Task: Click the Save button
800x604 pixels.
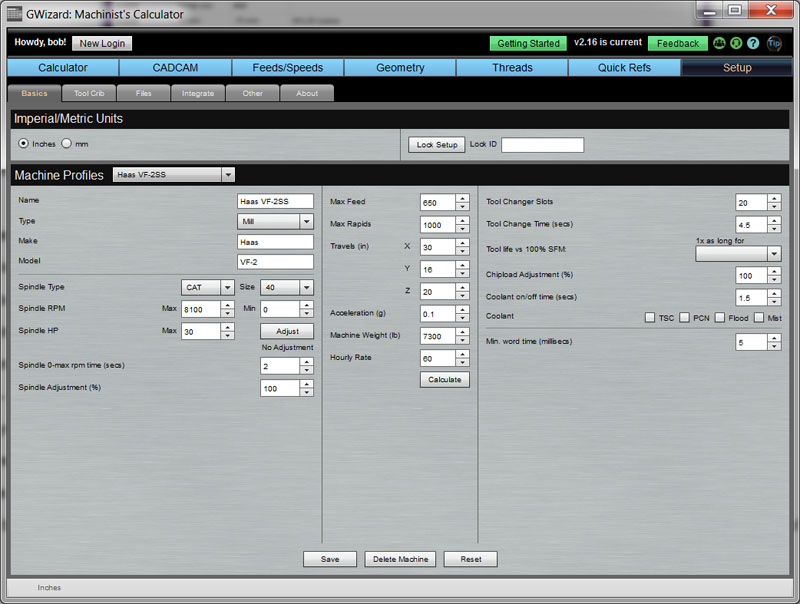Action: (x=330, y=559)
